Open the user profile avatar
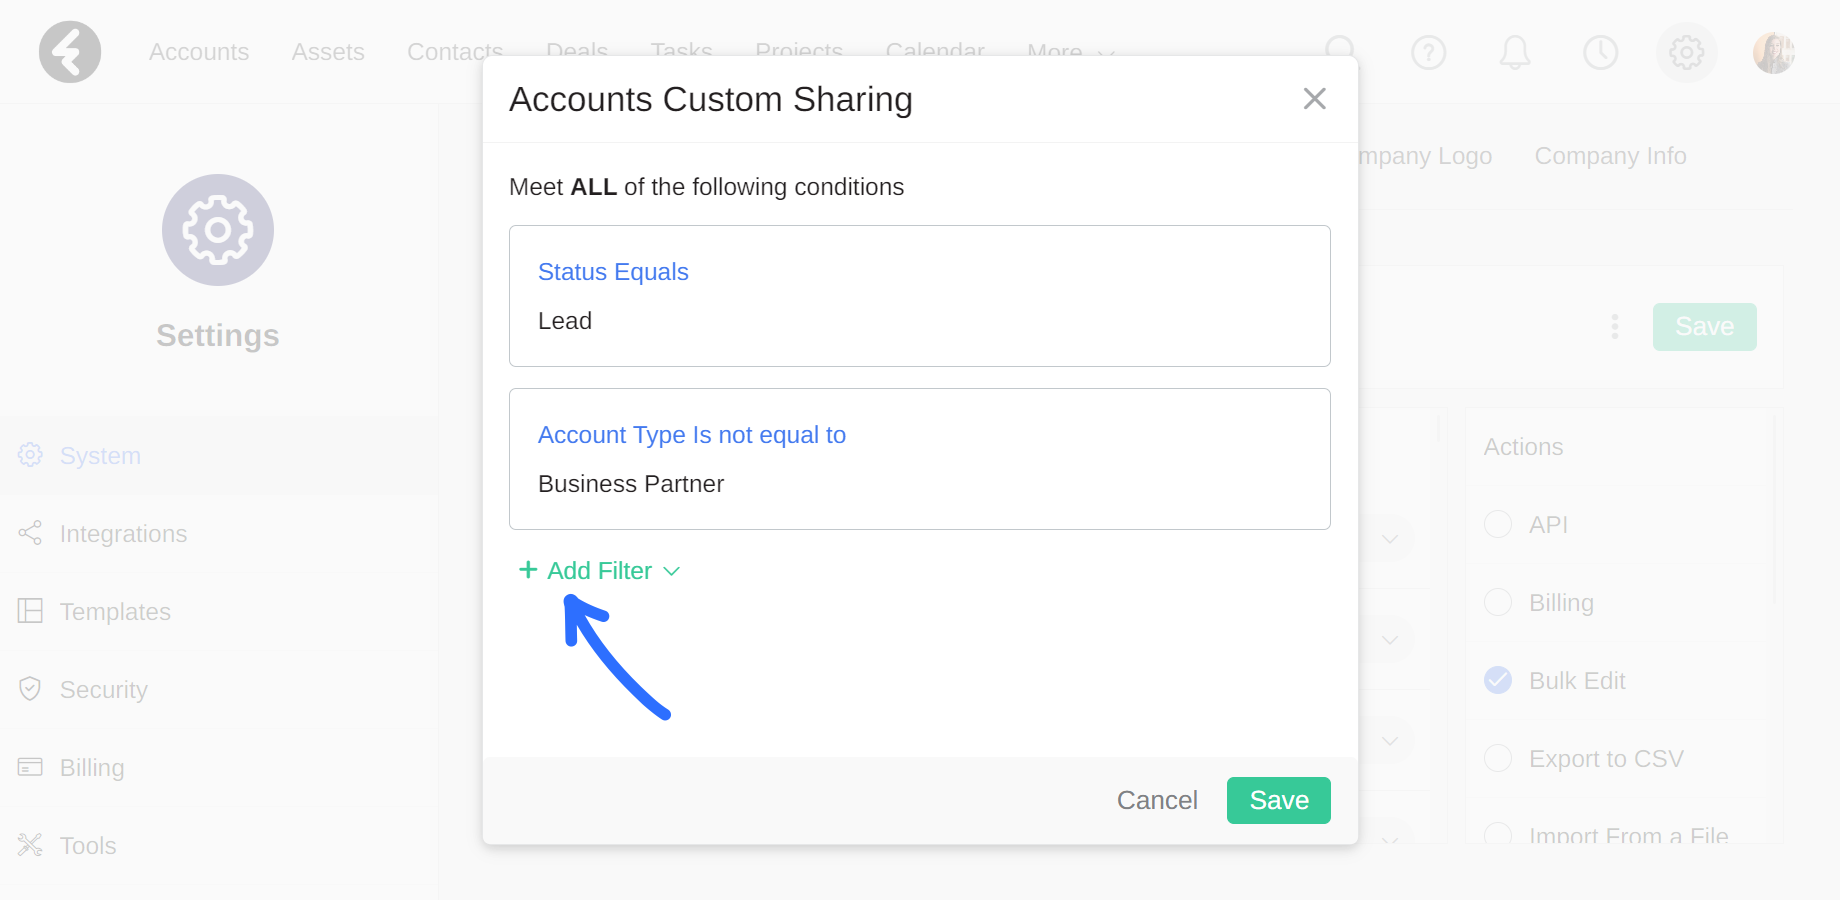Screen dimensions: 1840x900 tap(1774, 52)
